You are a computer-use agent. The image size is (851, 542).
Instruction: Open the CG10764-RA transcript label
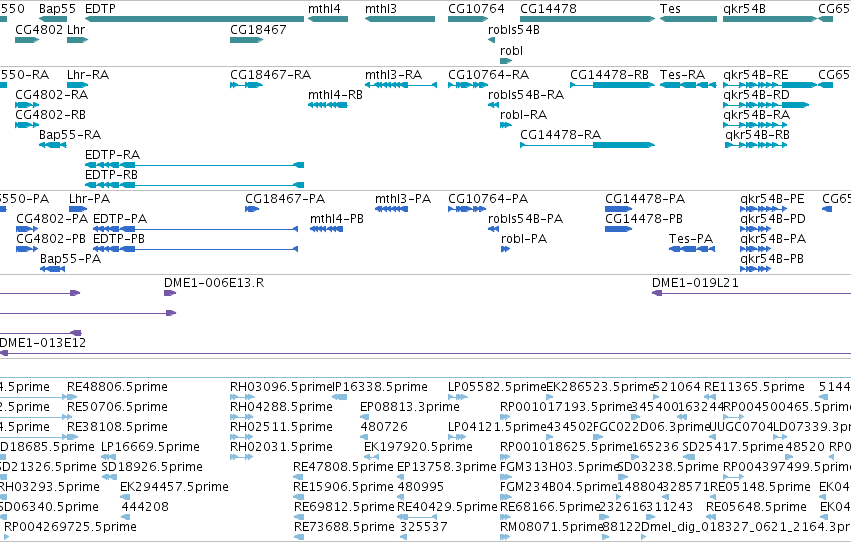click(488, 75)
